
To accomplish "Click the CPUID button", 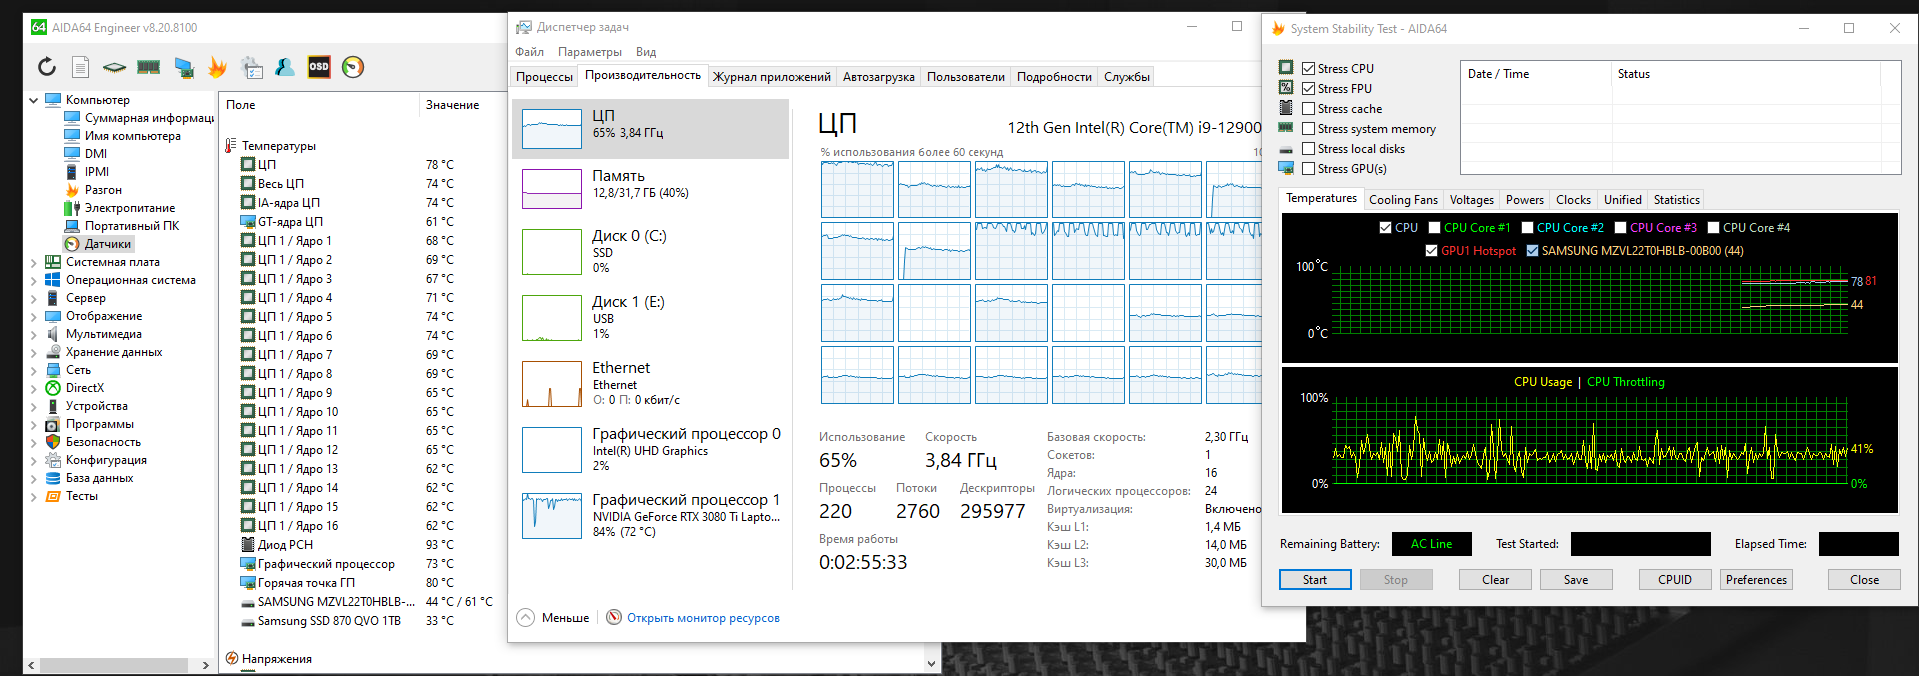I will coord(1675,580).
